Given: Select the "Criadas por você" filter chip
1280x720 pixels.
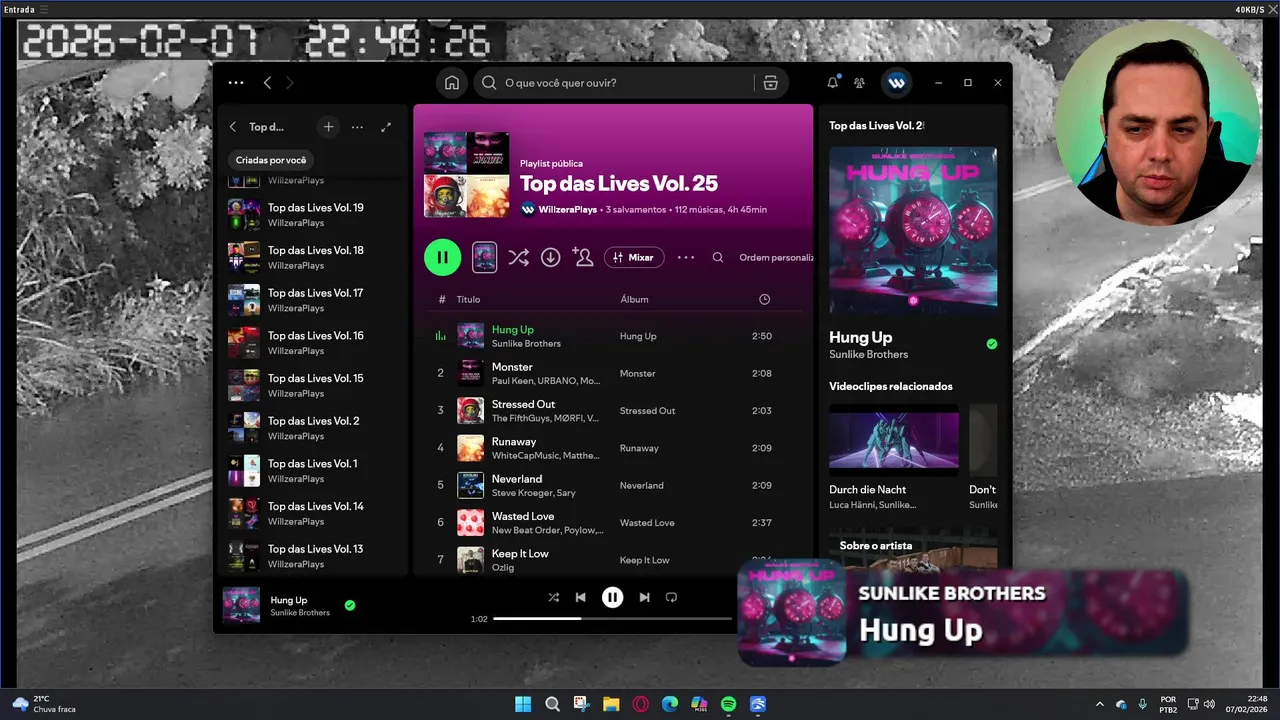Looking at the screenshot, I should (271, 160).
